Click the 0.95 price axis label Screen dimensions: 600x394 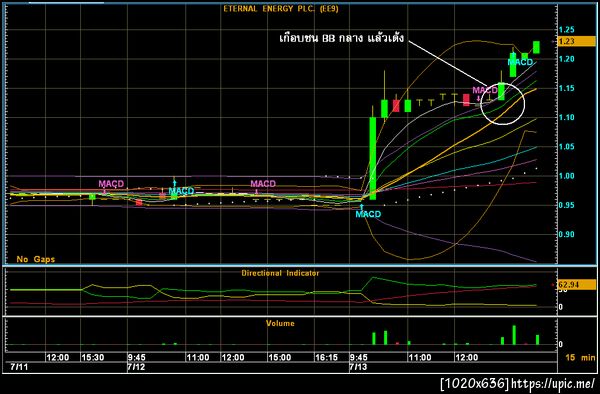coord(566,205)
